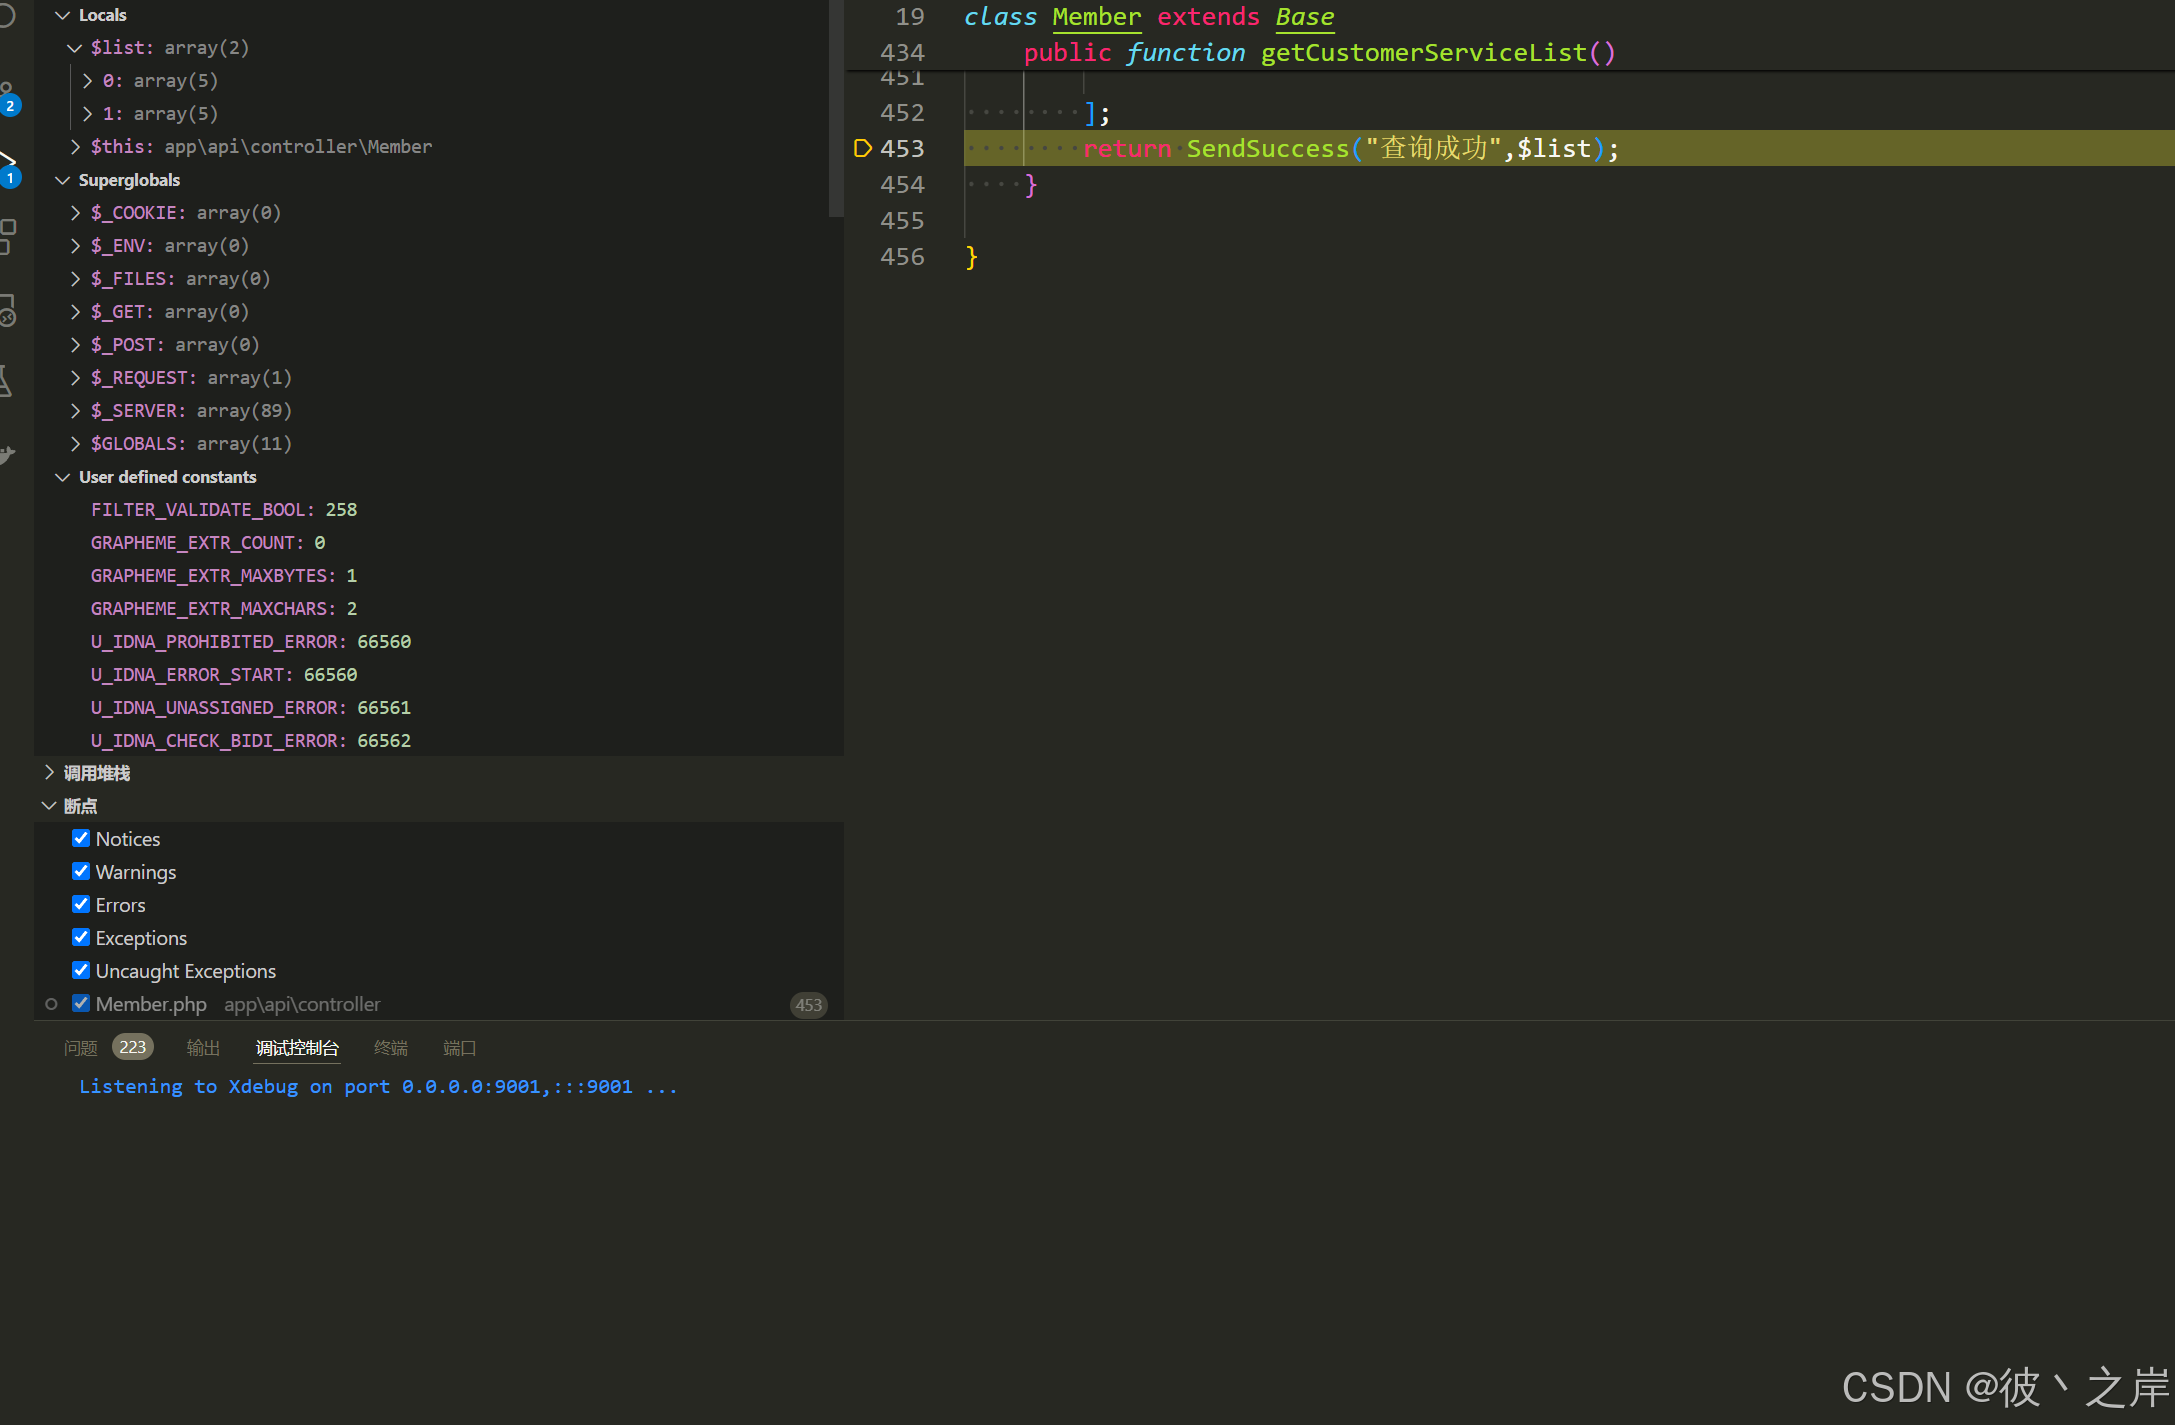Screen dimensions: 2175x1425
Task: Click the gutter line number 456
Action: 902,257
